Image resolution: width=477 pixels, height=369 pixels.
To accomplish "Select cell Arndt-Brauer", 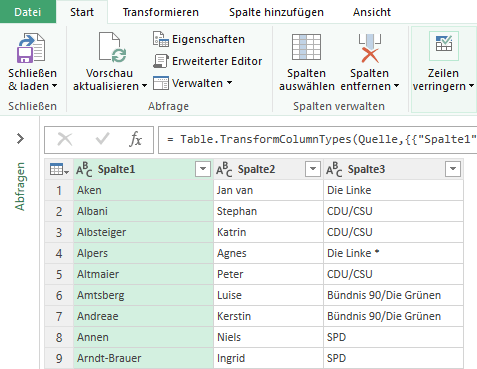I will (143, 358).
